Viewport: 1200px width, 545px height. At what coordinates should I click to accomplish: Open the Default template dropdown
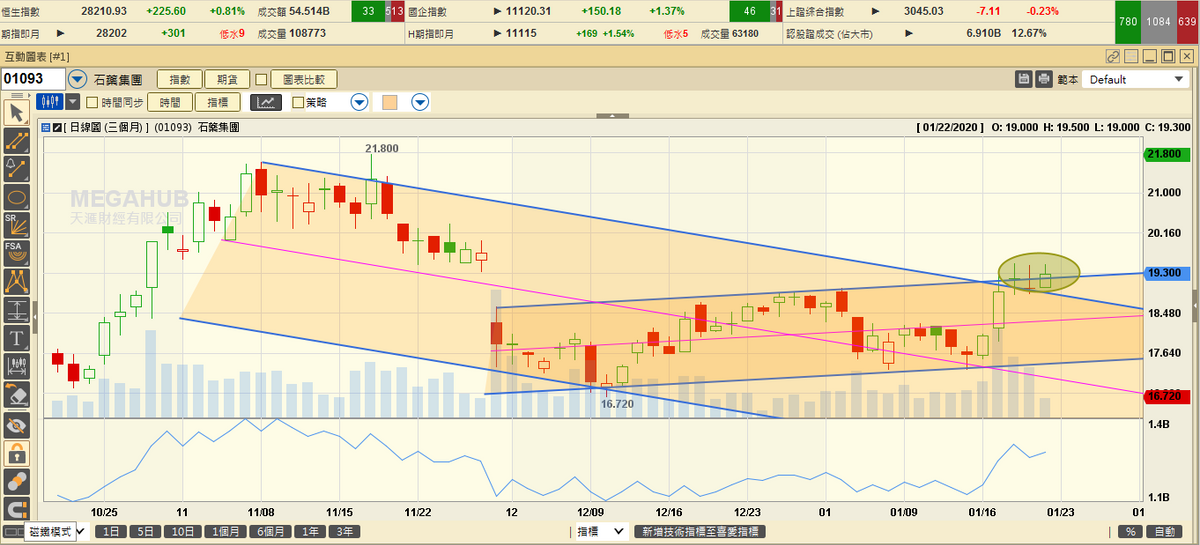coord(1135,79)
